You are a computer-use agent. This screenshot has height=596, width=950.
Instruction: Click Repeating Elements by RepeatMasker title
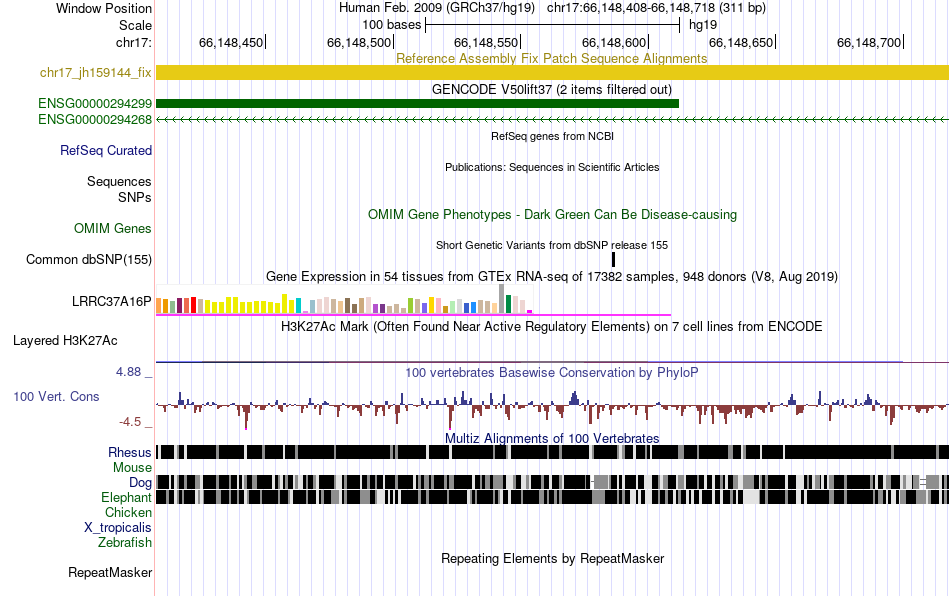tap(552, 558)
